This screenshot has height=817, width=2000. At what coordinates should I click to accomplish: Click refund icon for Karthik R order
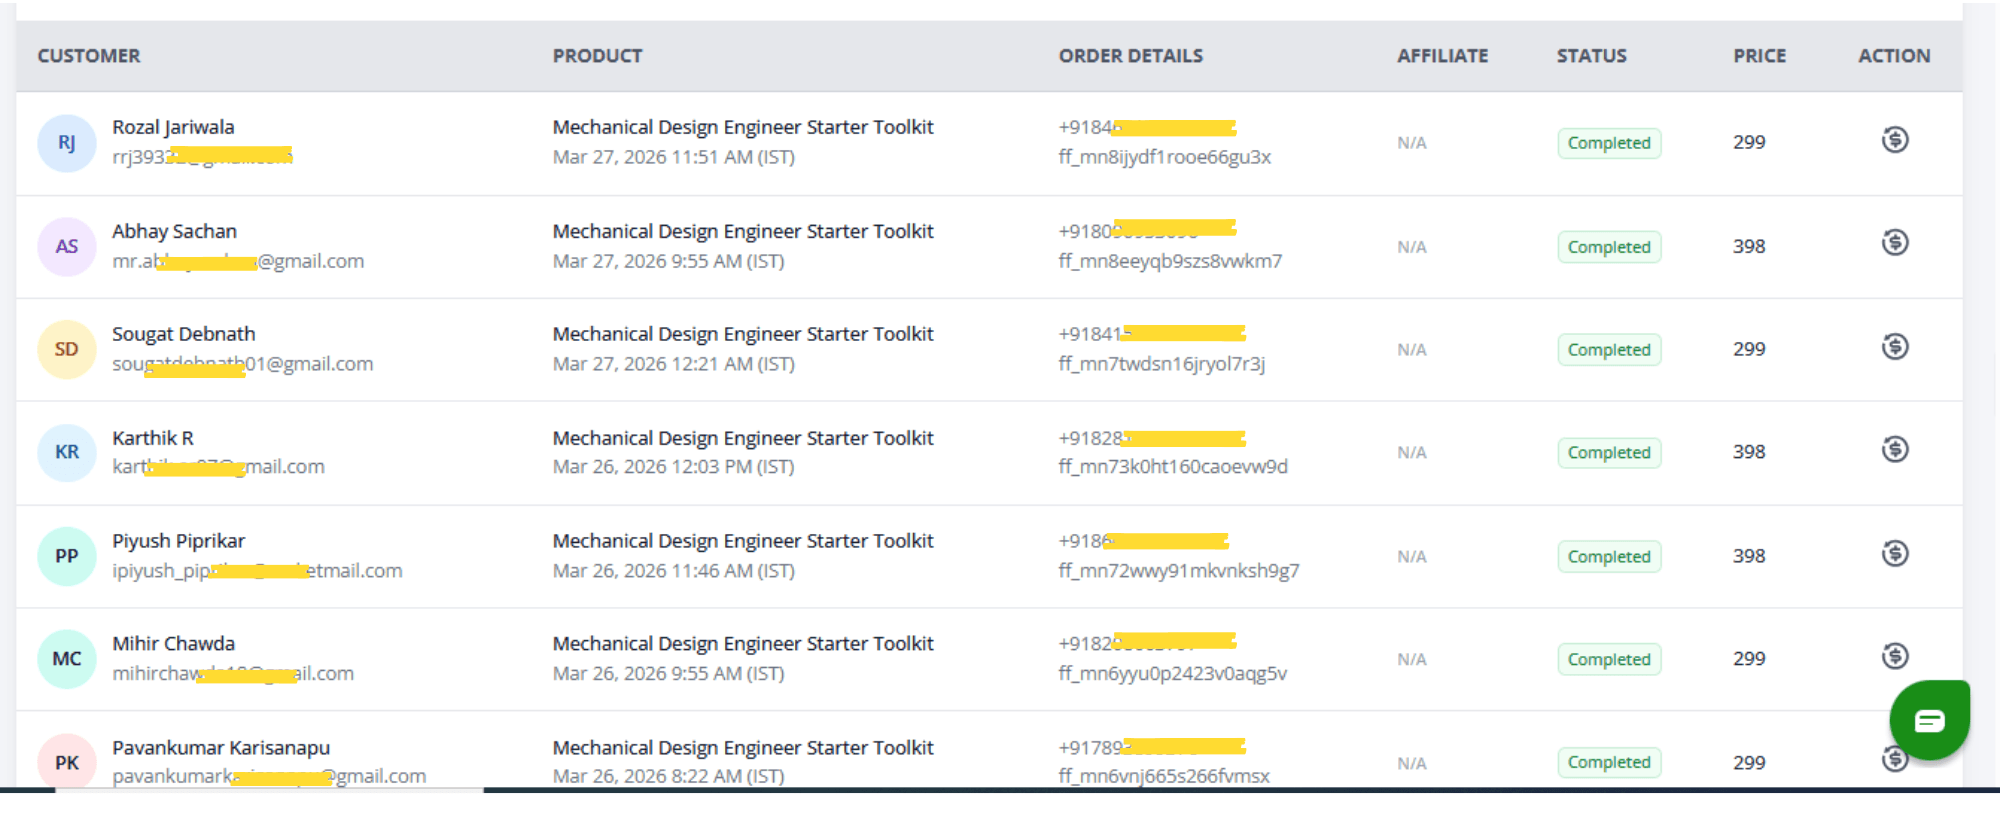click(1894, 450)
